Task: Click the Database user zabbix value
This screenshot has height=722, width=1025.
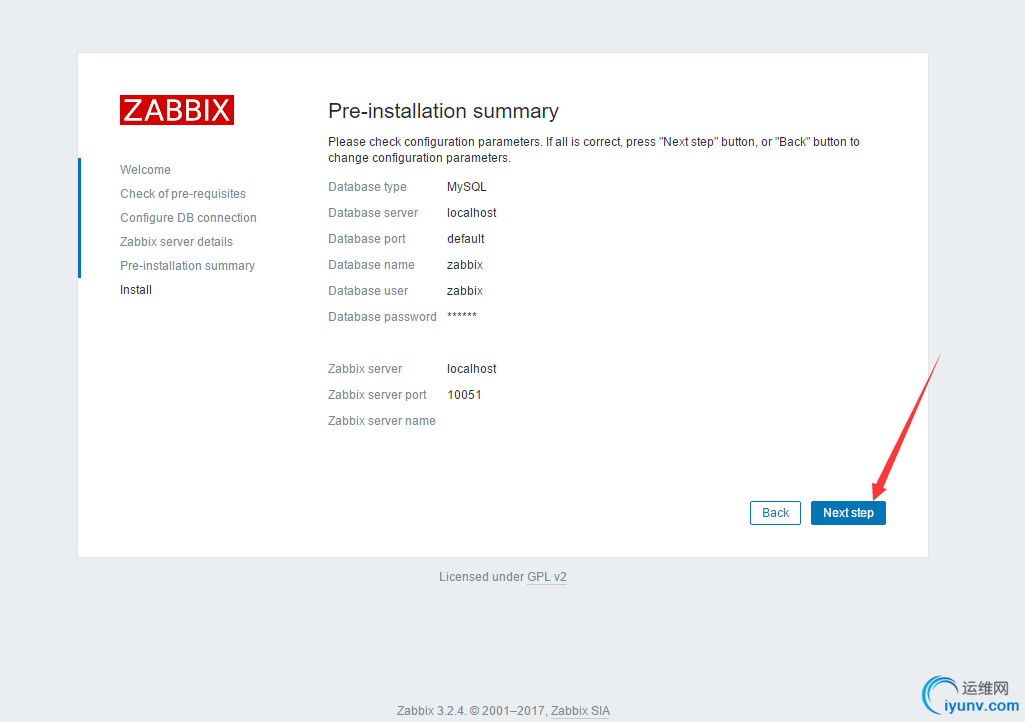Action: (x=465, y=291)
